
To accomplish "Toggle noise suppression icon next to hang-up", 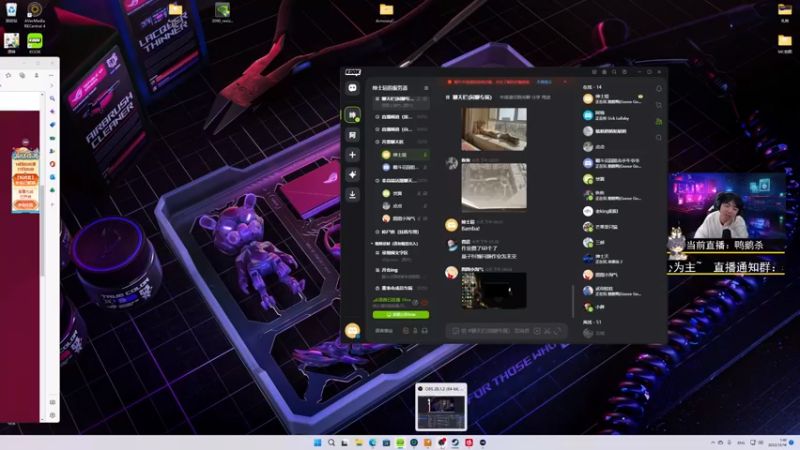I will click(x=415, y=303).
